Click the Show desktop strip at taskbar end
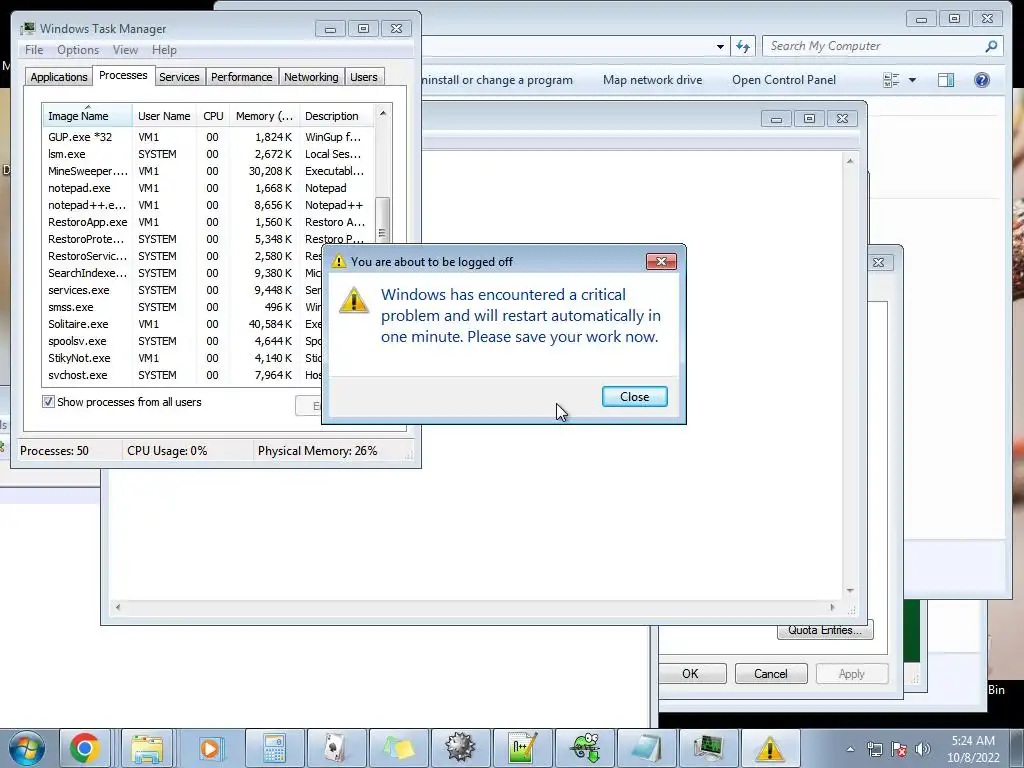Screen dimensions: 1024x768 click(1017, 749)
